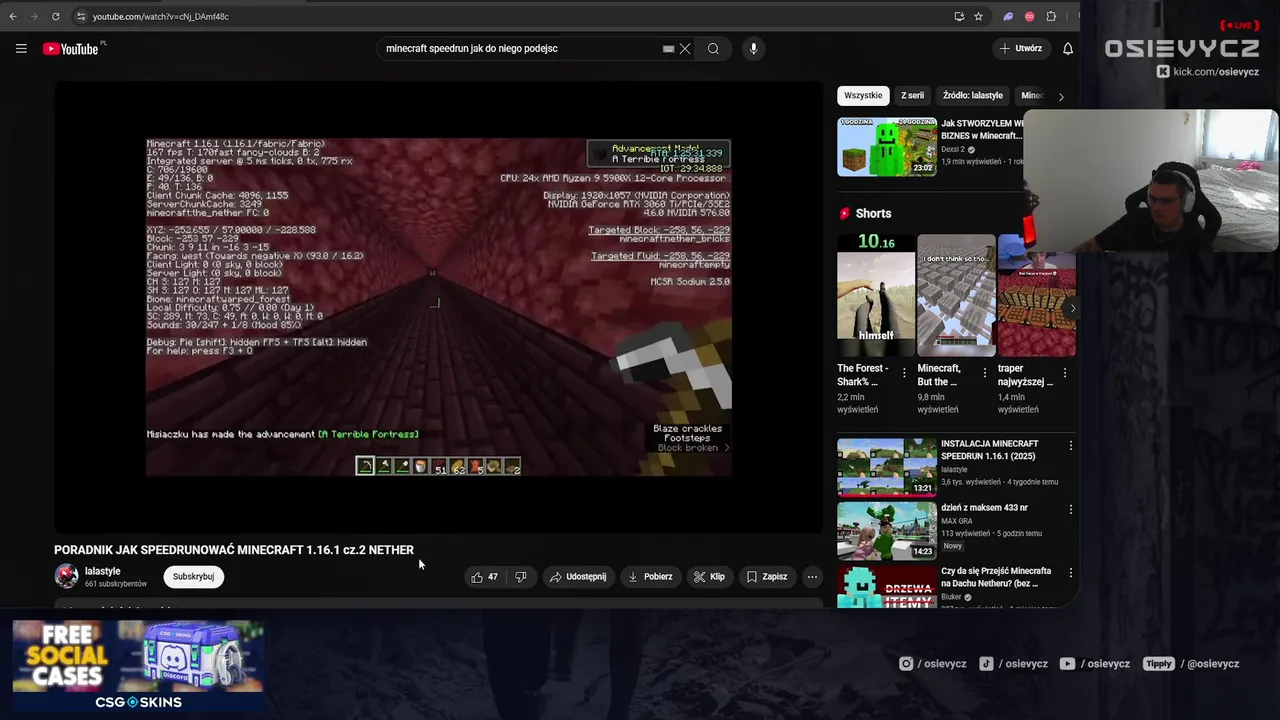Click the install/cast icon in address bar
This screenshot has width=1280, height=720.
pos(959,16)
